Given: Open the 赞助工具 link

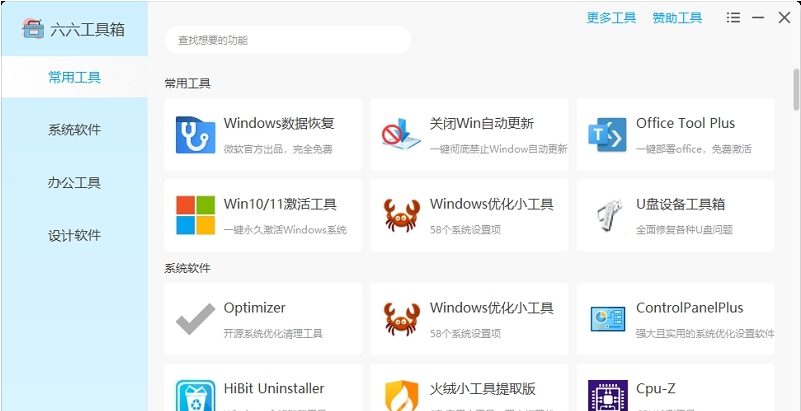Looking at the screenshot, I should pyautogui.click(x=677, y=18).
